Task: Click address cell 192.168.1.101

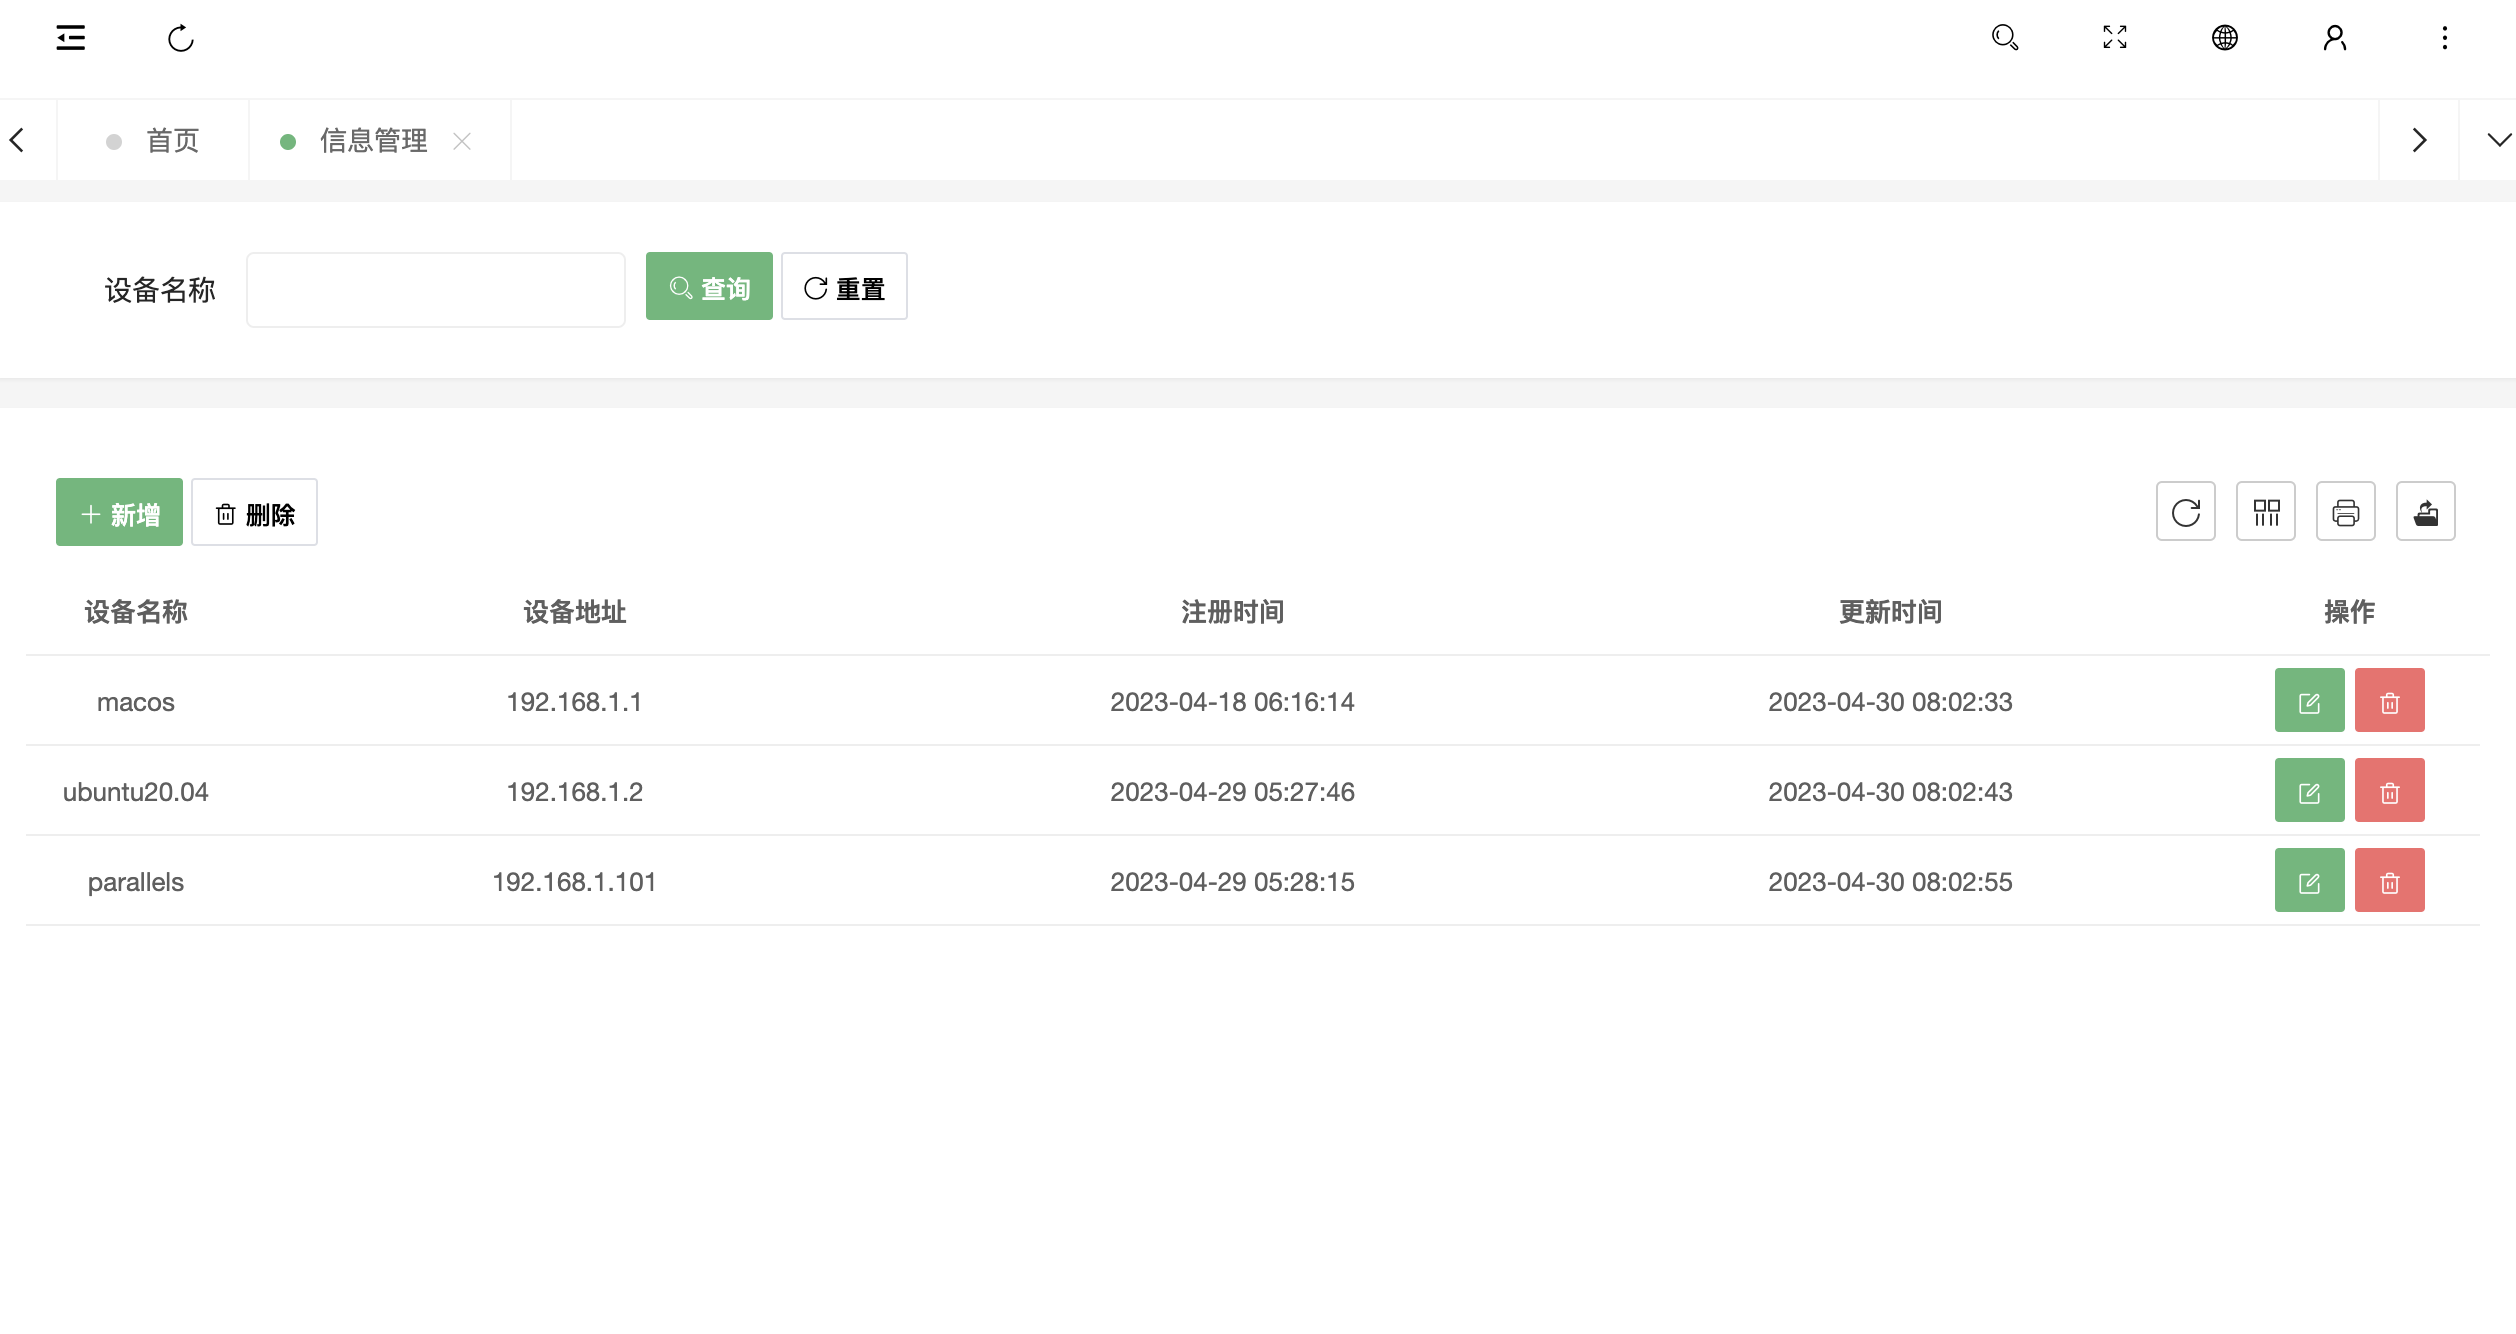Action: tap(575, 882)
